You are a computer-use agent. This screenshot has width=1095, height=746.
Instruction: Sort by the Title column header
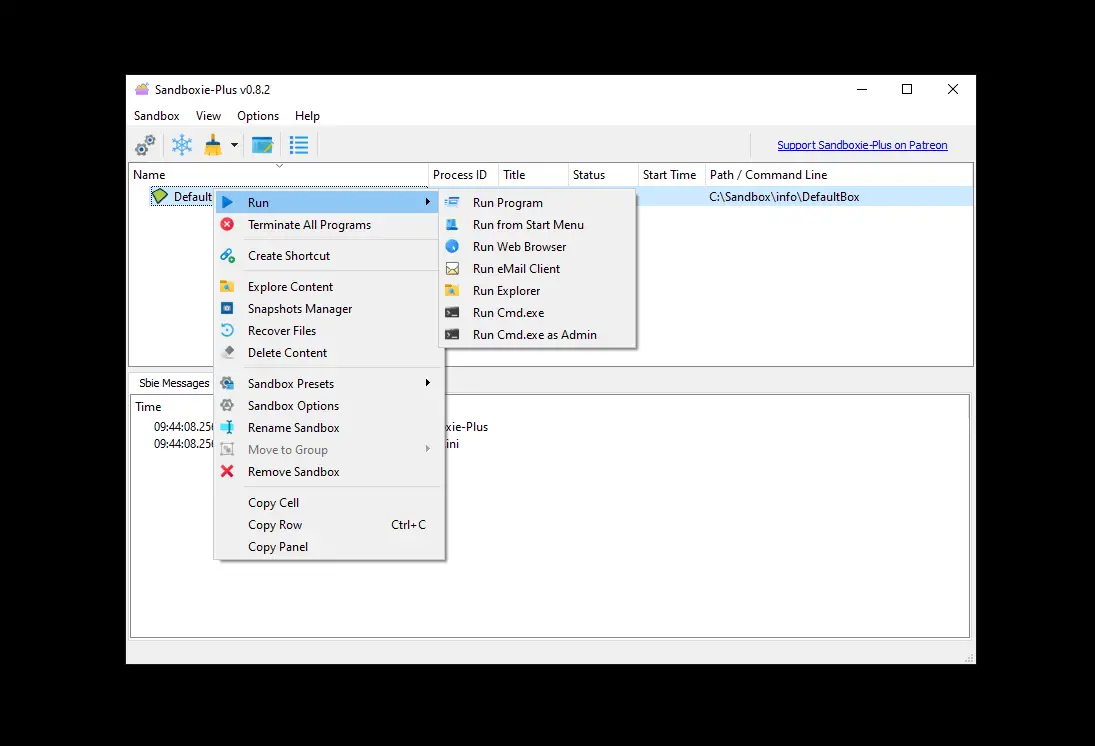[x=533, y=175]
